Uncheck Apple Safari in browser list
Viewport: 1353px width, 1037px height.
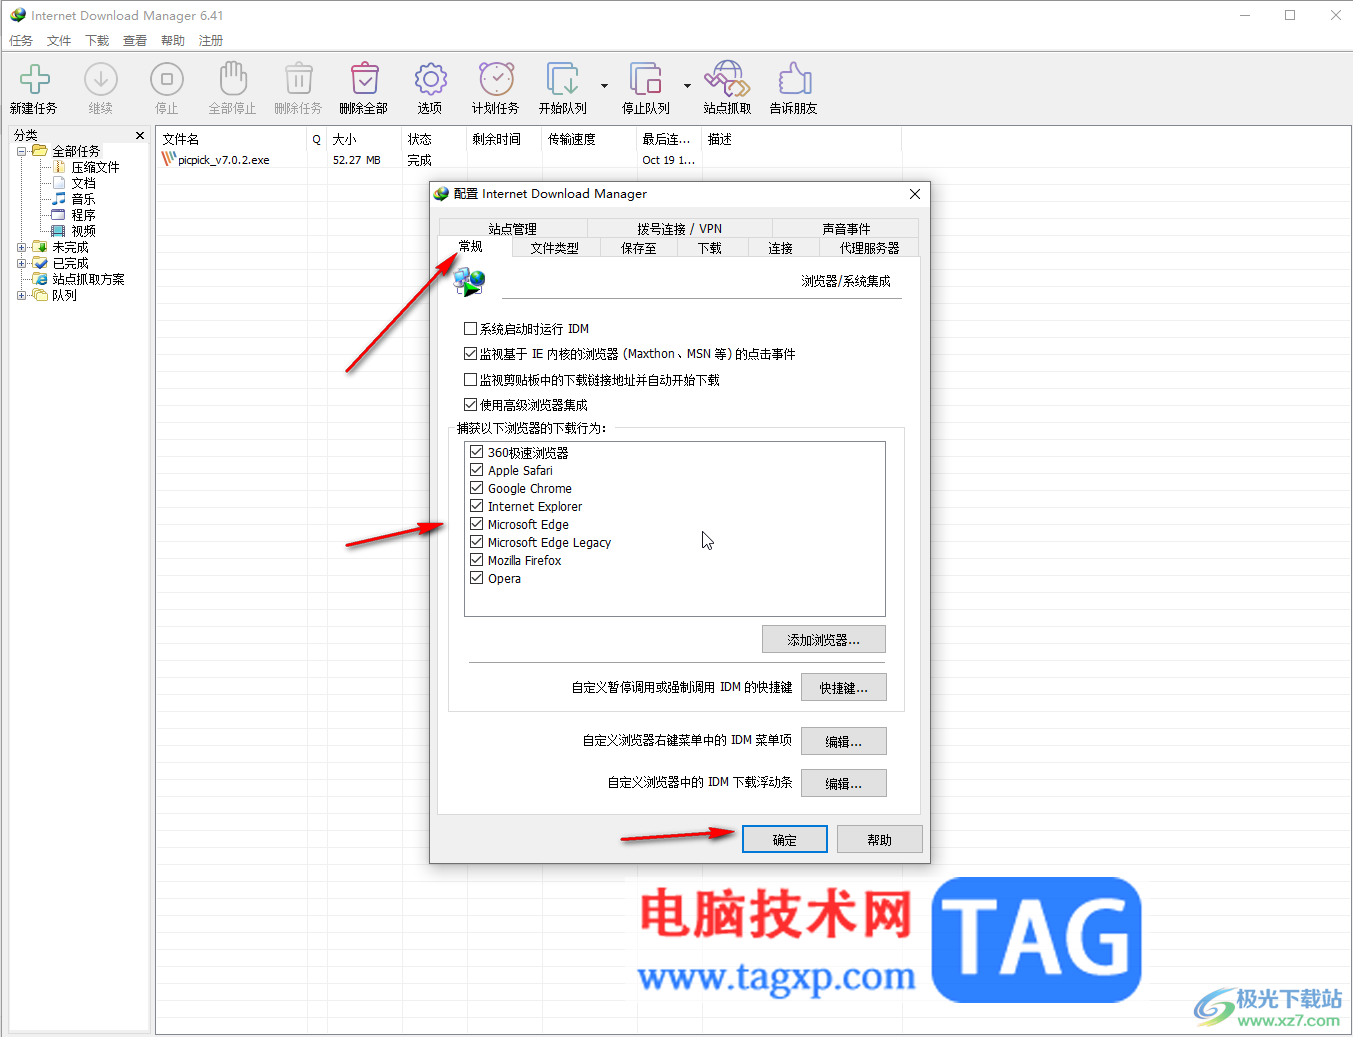[477, 470]
